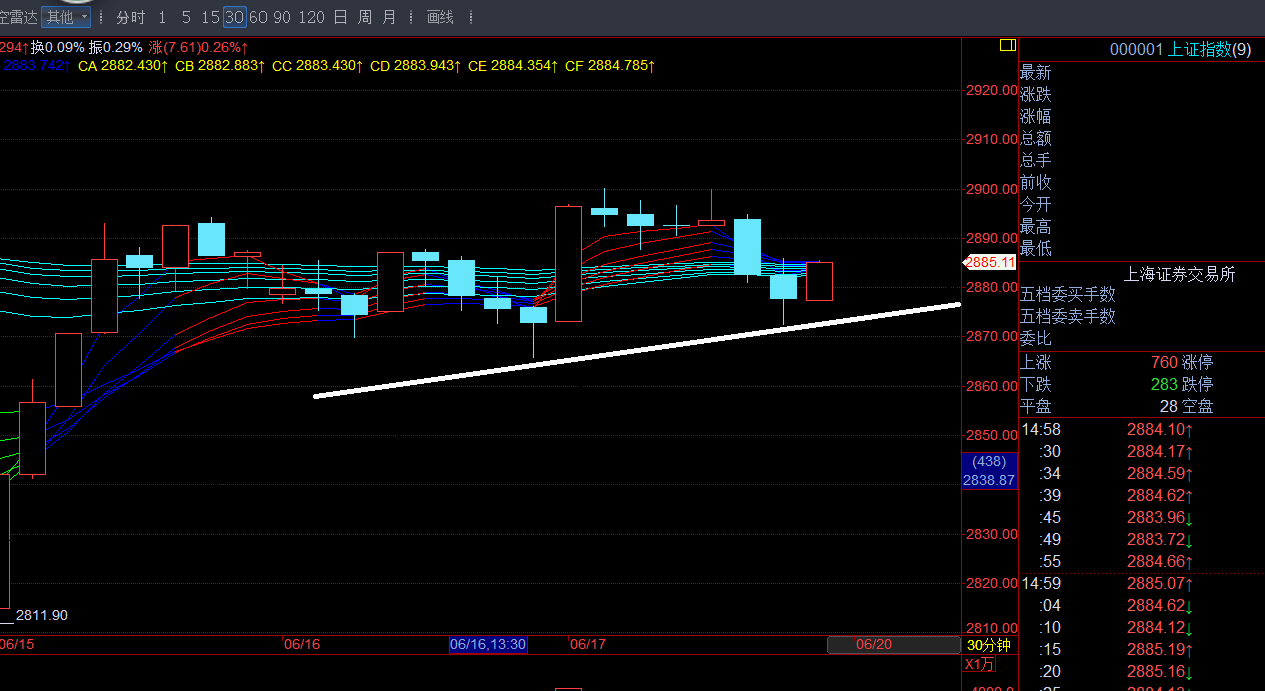The image size is (1265, 691).
Task: Click the yellow panel layout icon
Action: [x=1007, y=45]
